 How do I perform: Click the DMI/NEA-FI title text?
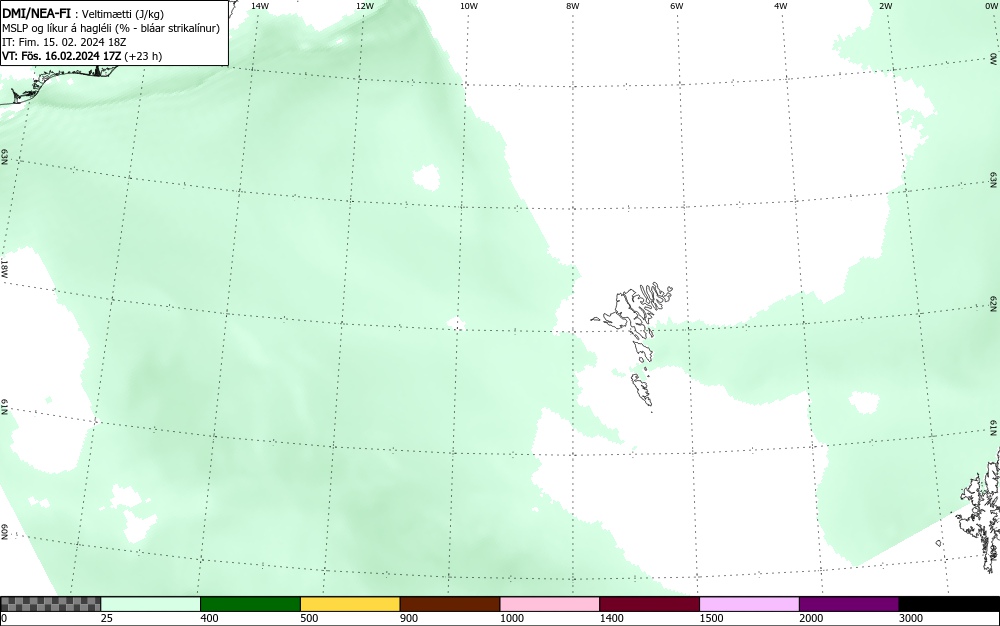(36, 13)
